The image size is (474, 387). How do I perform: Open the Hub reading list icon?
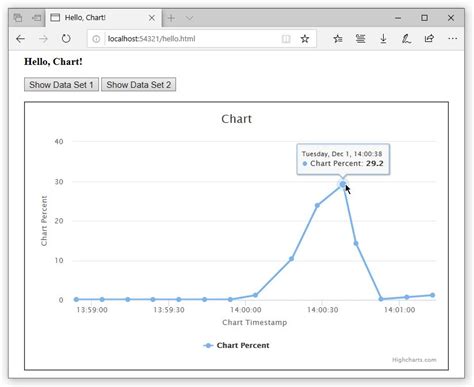click(360, 39)
